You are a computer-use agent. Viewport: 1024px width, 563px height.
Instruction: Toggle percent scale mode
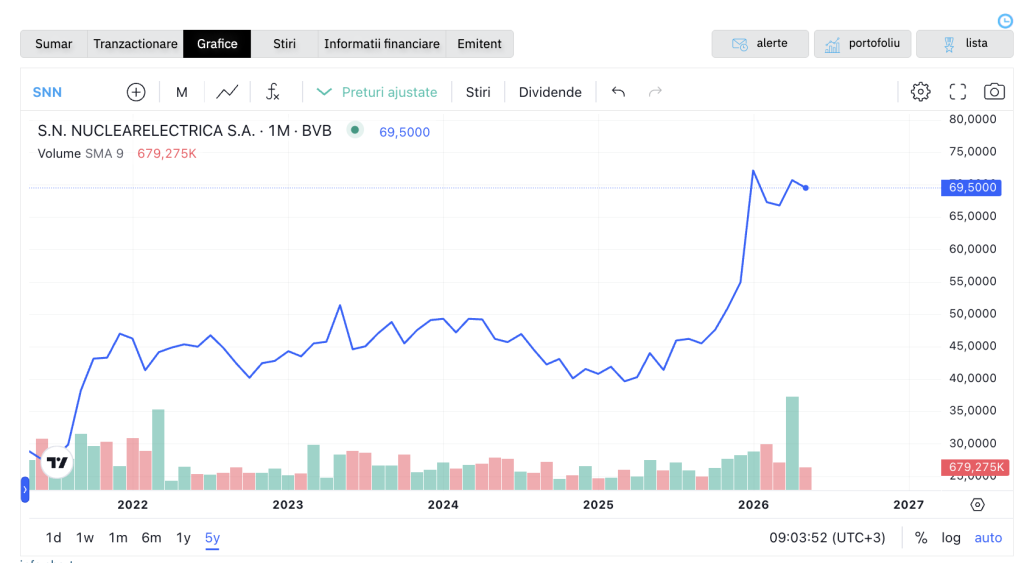coord(921,538)
